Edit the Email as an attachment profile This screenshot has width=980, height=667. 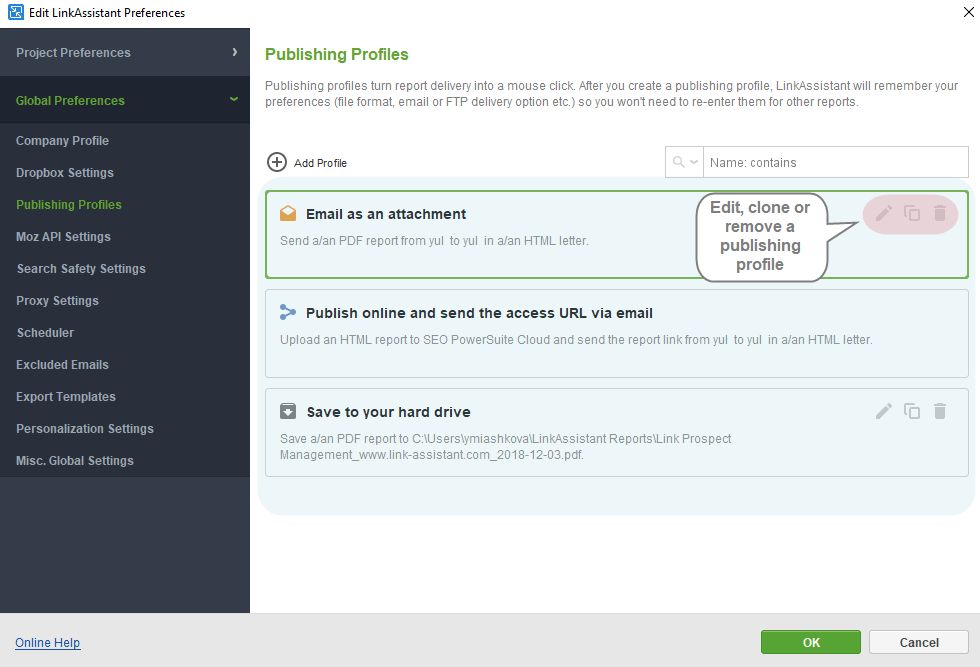[884, 213]
